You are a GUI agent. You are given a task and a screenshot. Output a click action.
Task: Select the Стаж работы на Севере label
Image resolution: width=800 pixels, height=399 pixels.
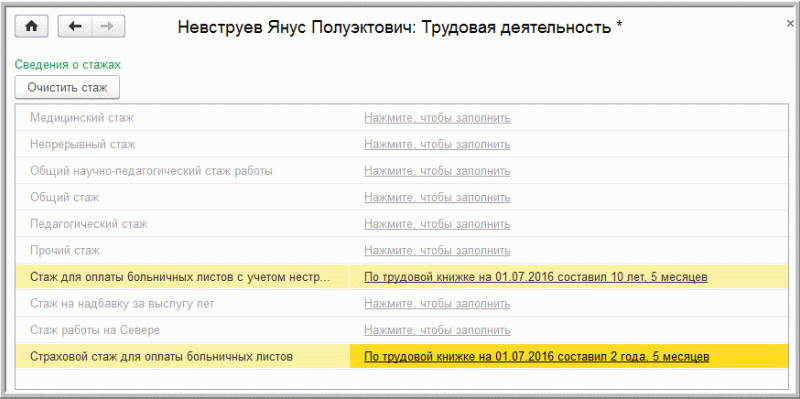point(95,330)
